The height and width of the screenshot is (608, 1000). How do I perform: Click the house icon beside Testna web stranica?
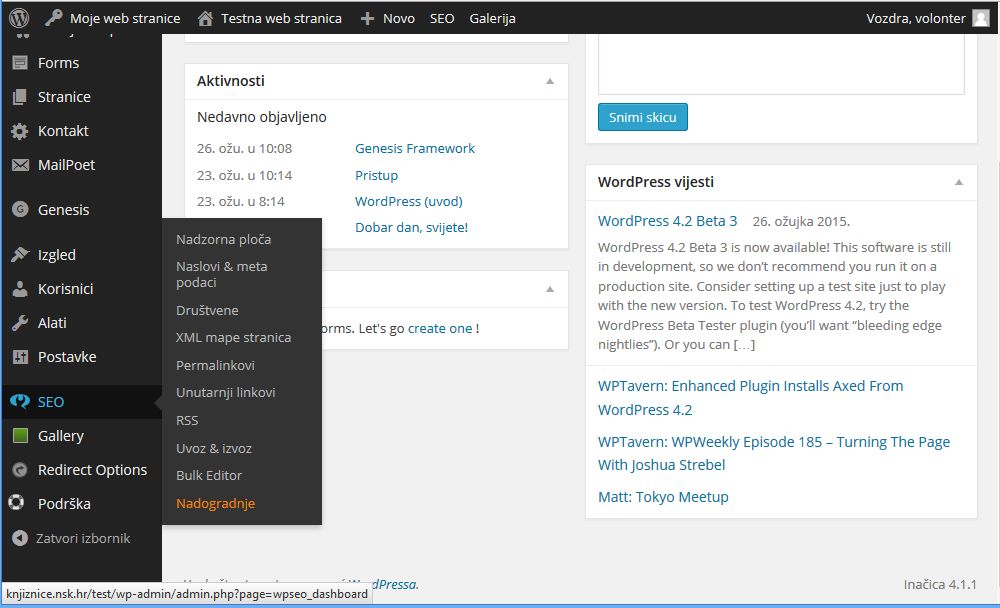[205, 19]
